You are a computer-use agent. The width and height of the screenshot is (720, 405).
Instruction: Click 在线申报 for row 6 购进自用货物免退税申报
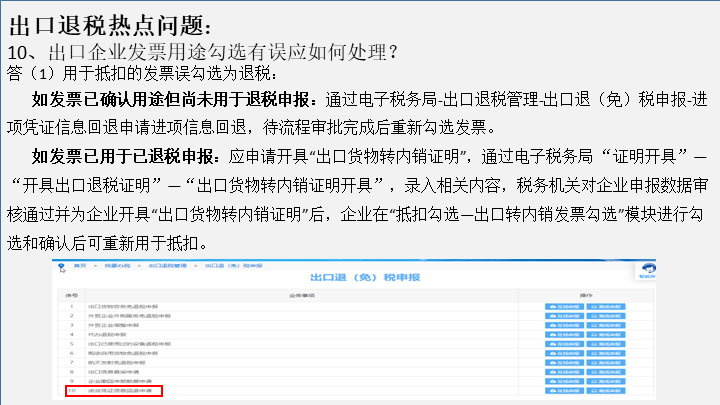(564, 353)
